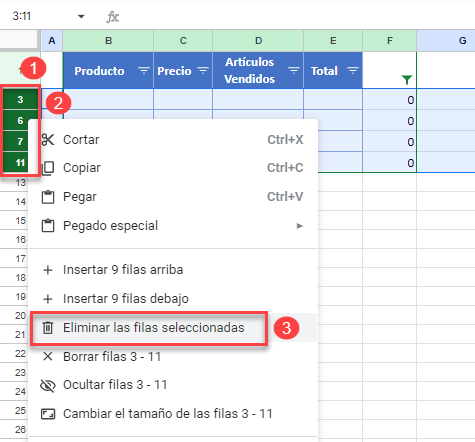The height and width of the screenshot is (442, 475).
Task: Select Eliminar las filas seleccionadas
Action: (x=173, y=328)
